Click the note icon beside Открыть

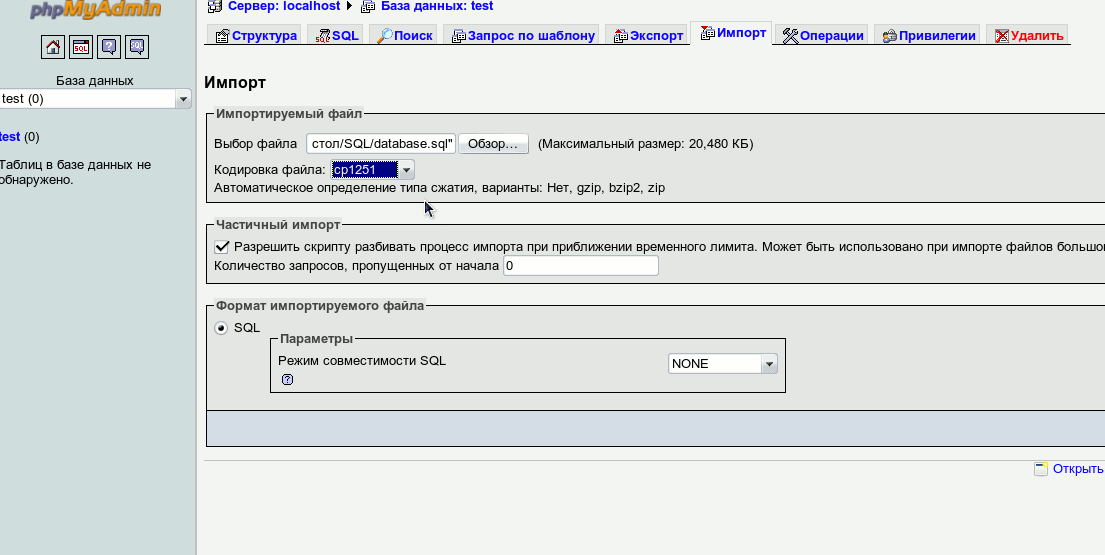[x=1041, y=469]
